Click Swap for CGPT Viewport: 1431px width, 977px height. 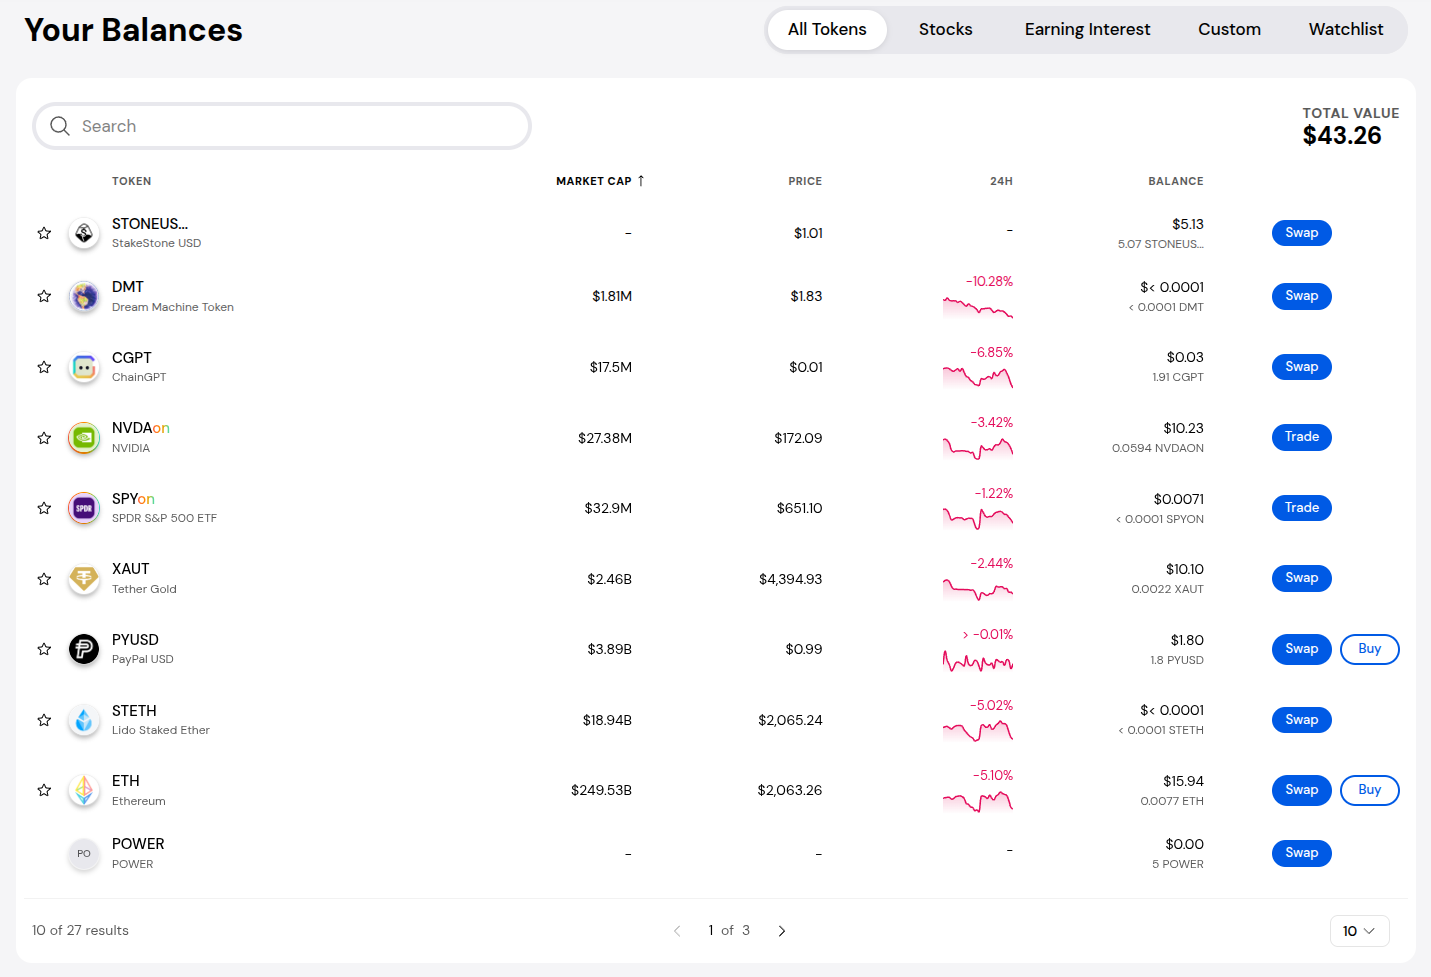pyautogui.click(x=1301, y=367)
